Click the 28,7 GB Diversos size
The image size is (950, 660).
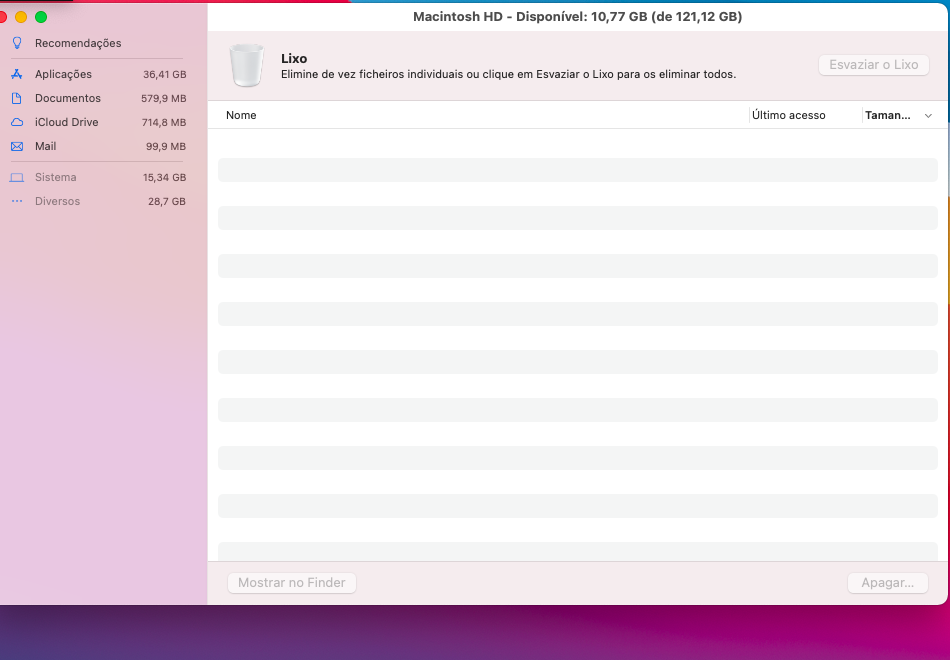(167, 202)
